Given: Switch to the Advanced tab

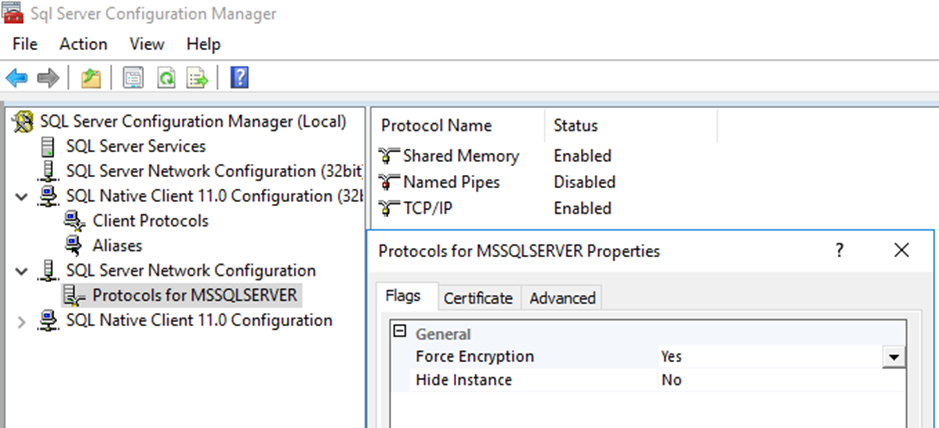Looking at the screenshot, I should [562, 298].
